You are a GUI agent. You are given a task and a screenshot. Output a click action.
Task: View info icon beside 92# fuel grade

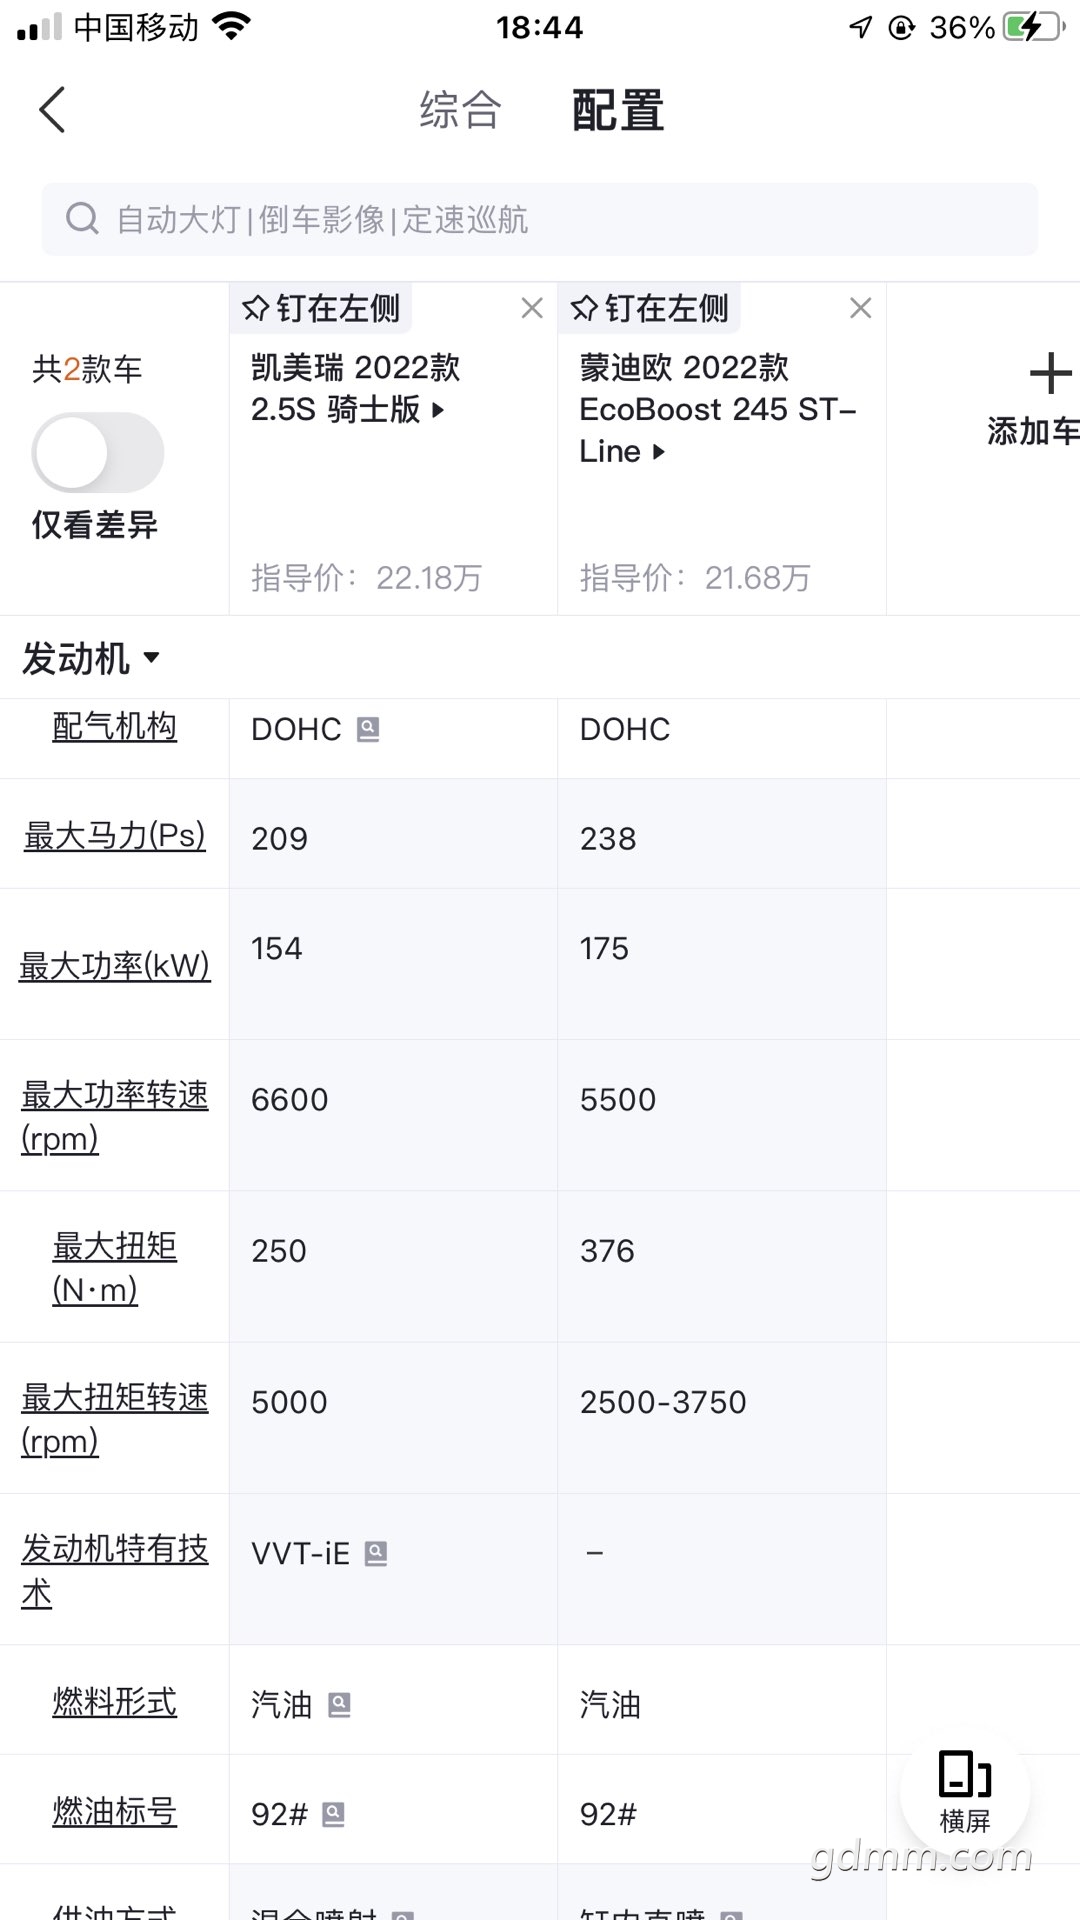(x=333, y=1813)
